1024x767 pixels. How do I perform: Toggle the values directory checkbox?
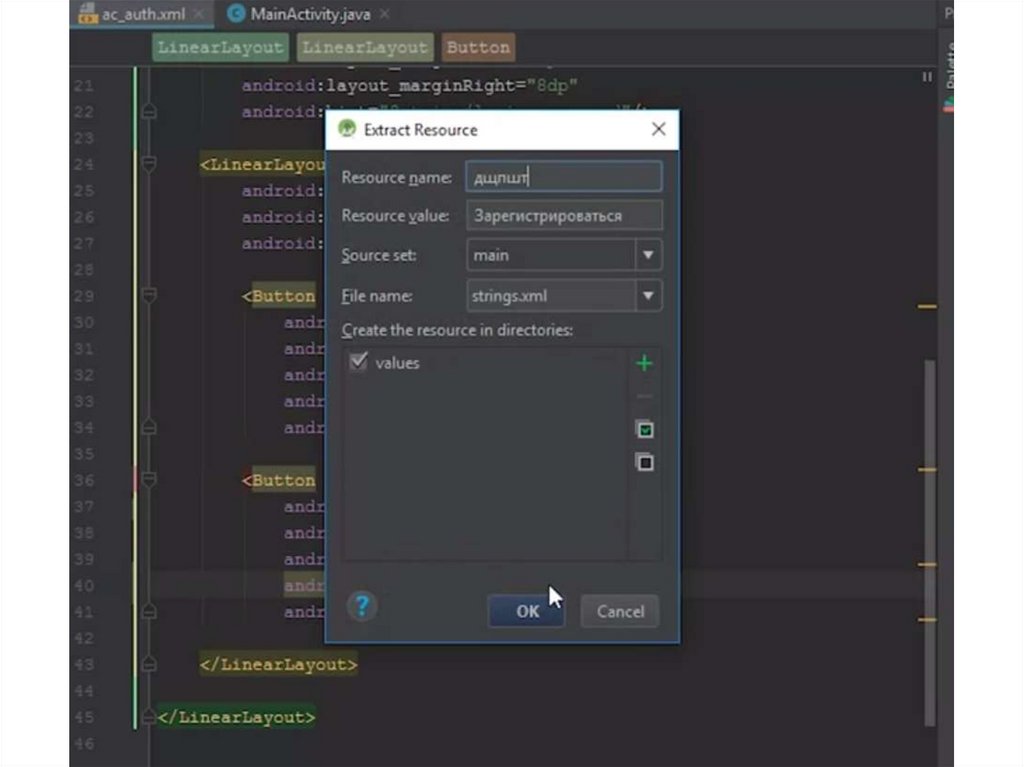click(x=359, y=363)
